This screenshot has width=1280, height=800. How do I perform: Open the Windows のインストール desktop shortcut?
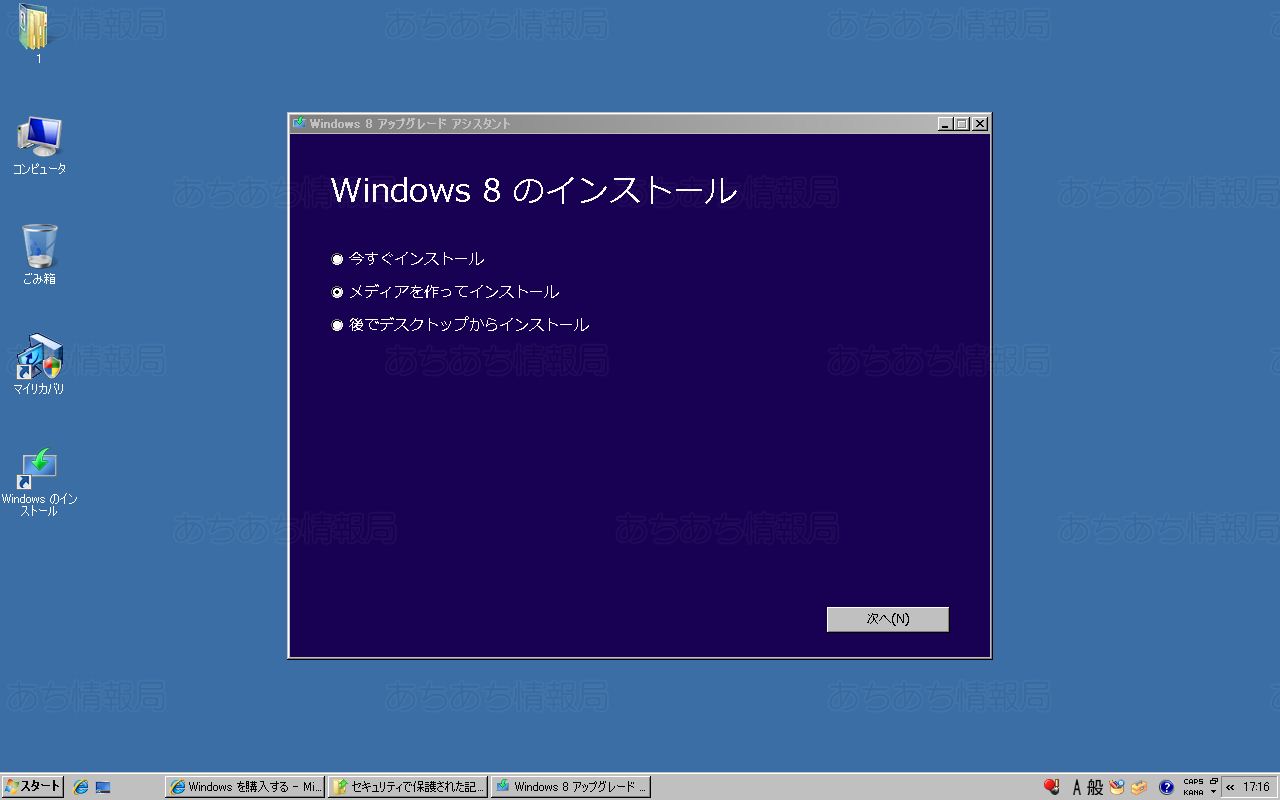pyautogui.click(x=39, y=468)
